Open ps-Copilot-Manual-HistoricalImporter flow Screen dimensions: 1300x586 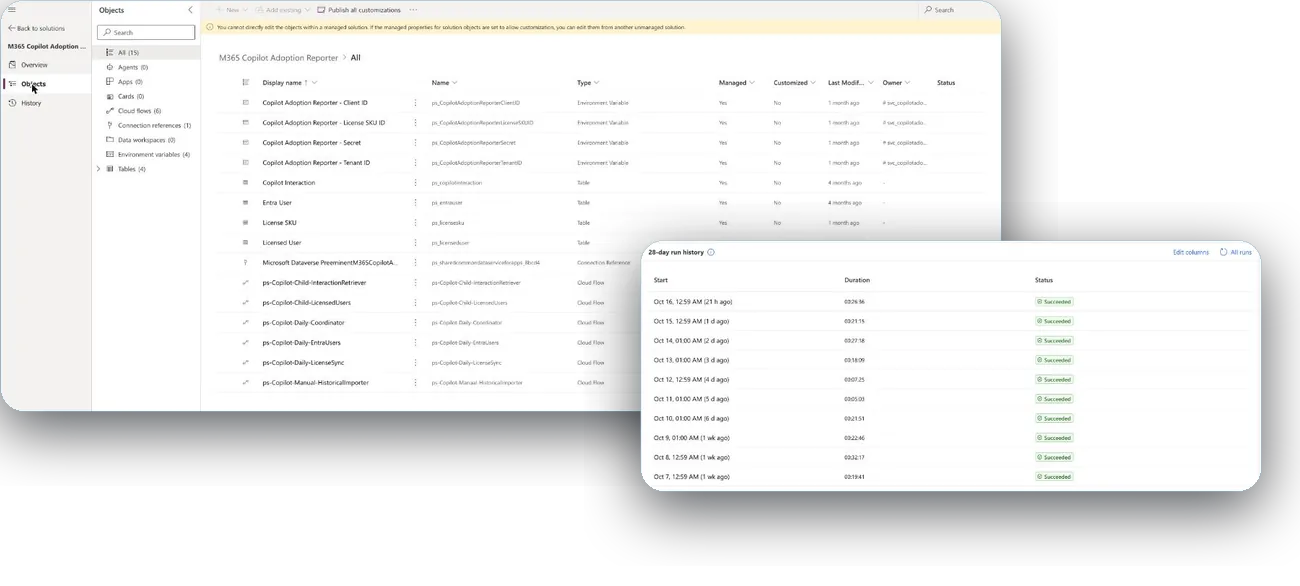click(315, 383)
